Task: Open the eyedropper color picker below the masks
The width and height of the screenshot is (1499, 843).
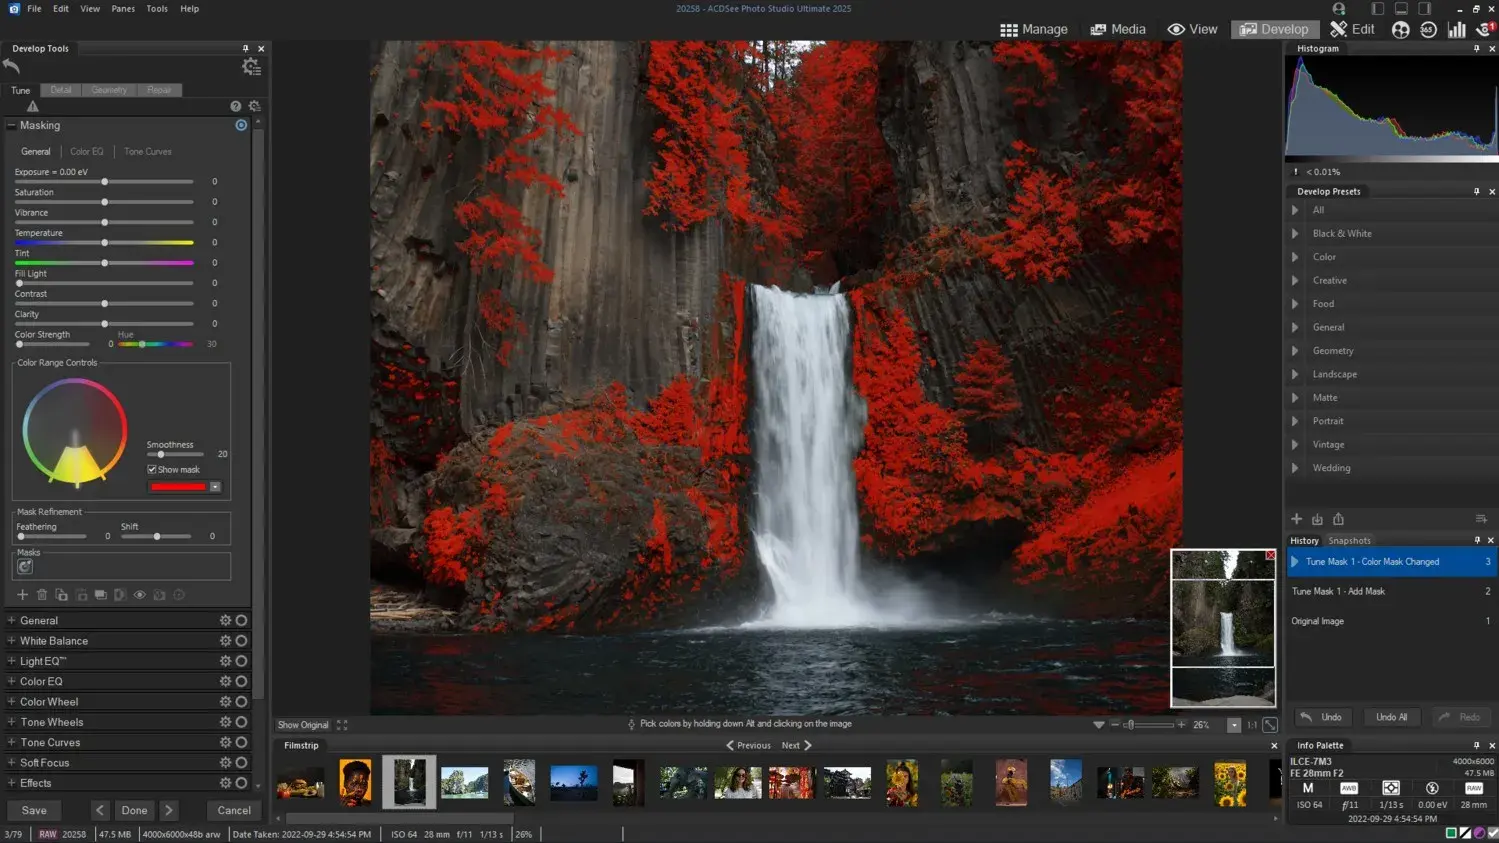Action: (x=160, y=594)
